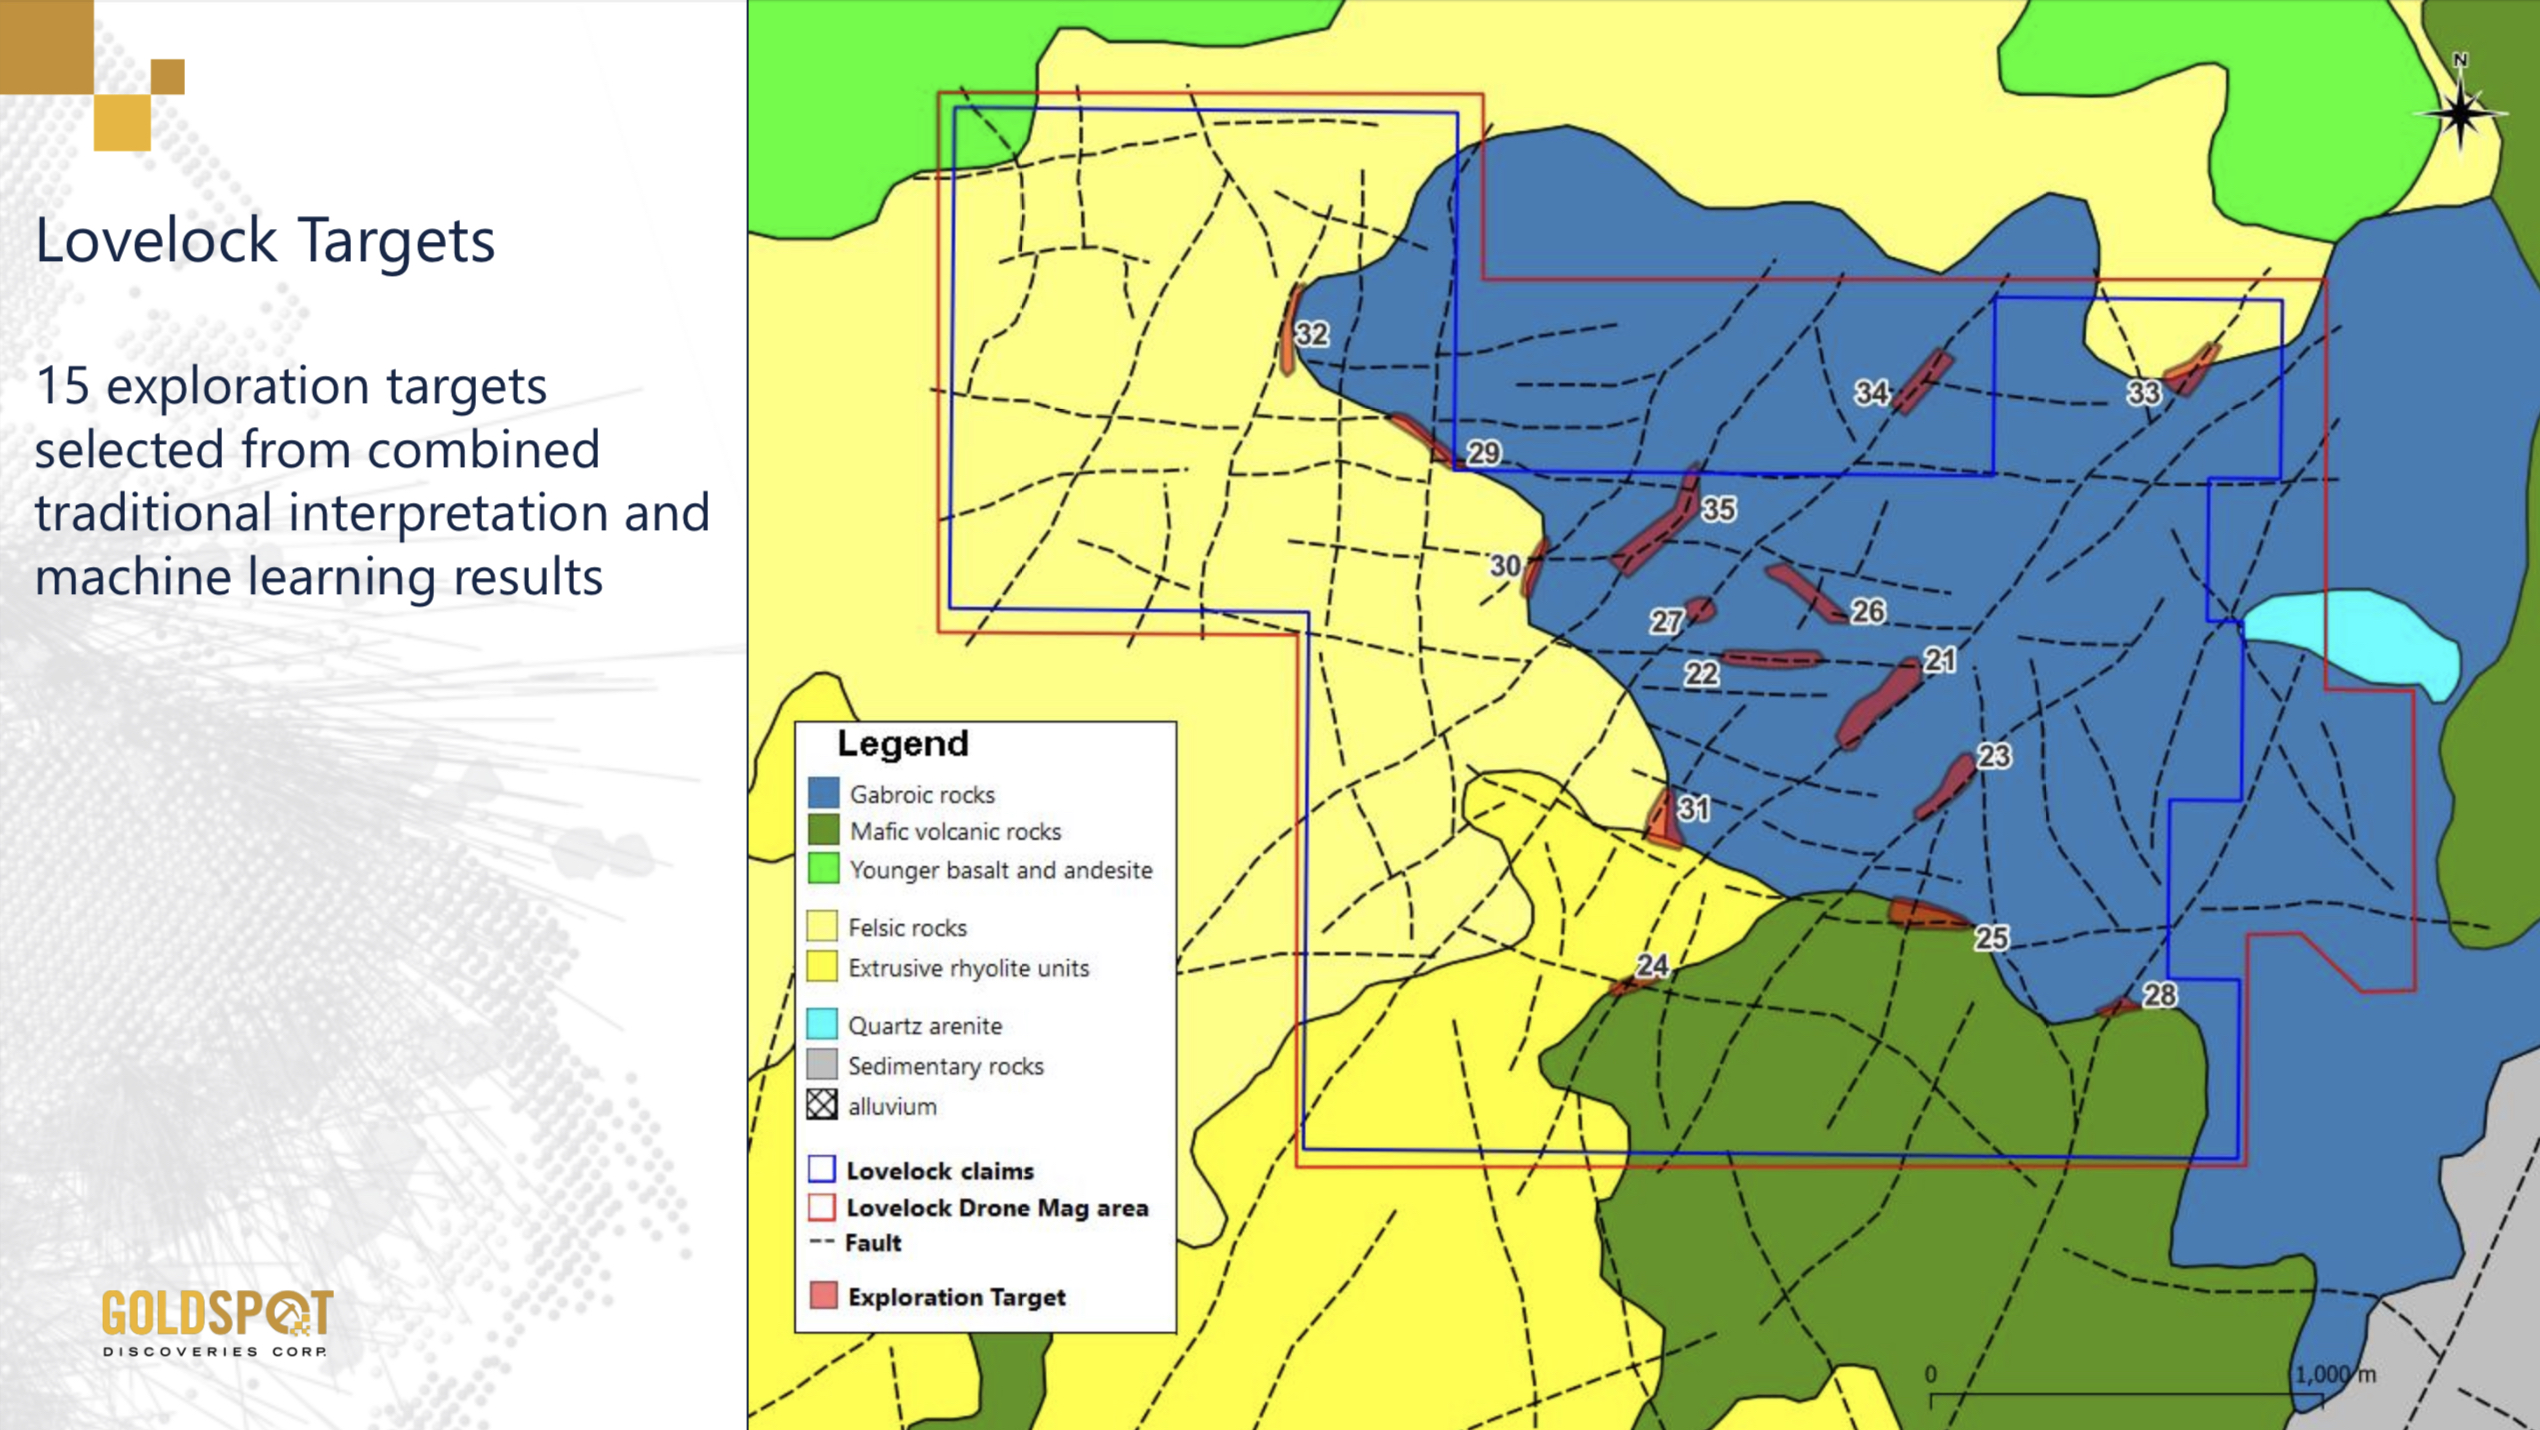Click the Gabroic rocks blue legend swatch

pyautogui.click(x=823, y=794)
